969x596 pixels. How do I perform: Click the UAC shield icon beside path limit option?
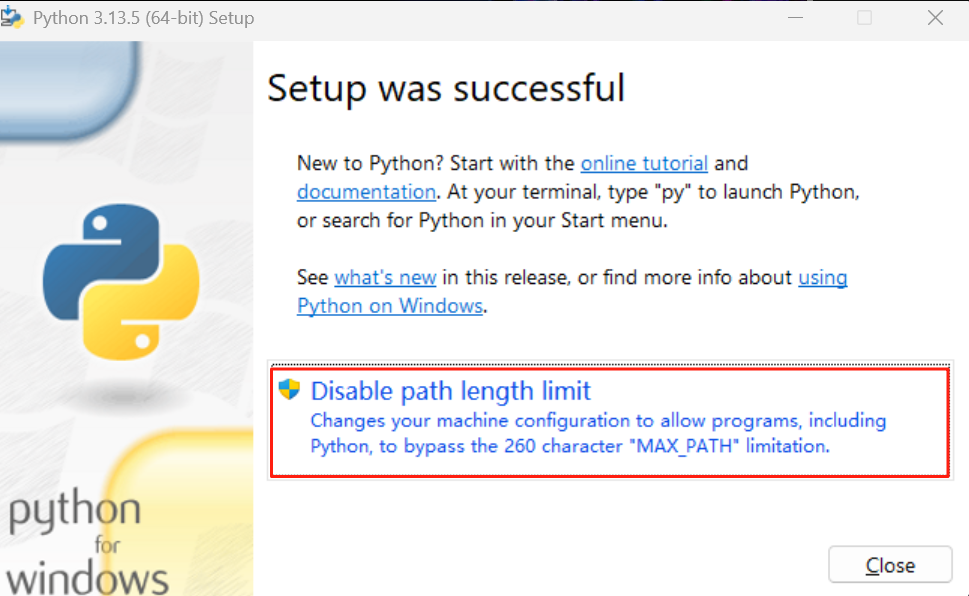[288, 392]
